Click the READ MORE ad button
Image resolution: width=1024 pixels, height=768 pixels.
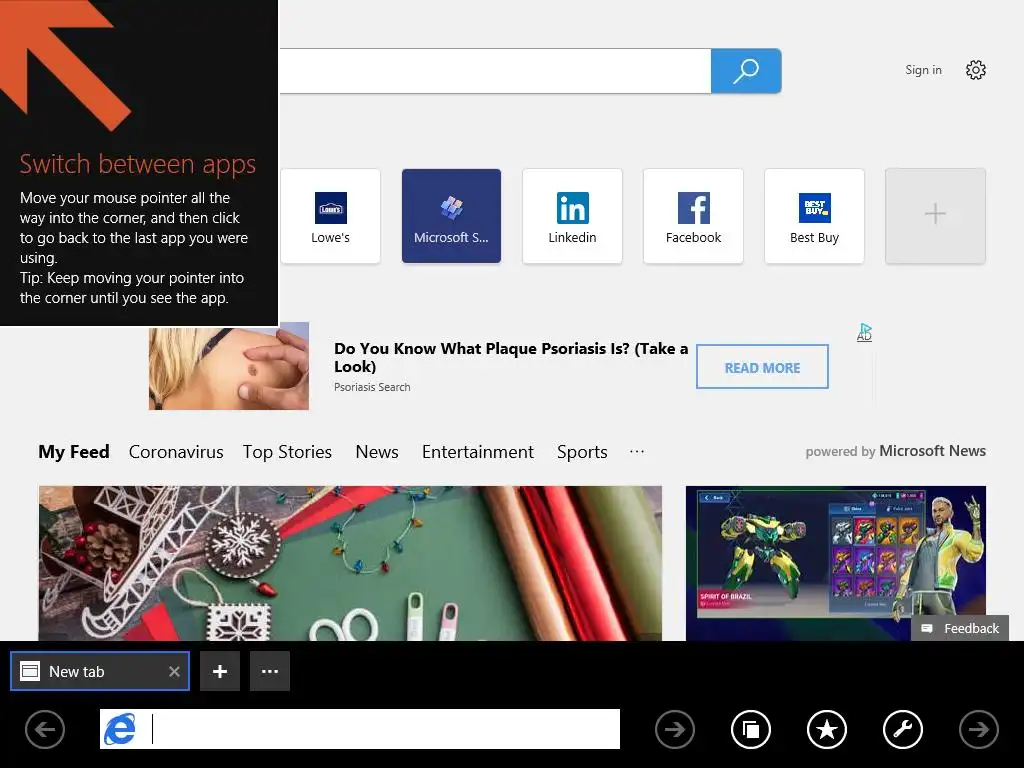point(762,367)
